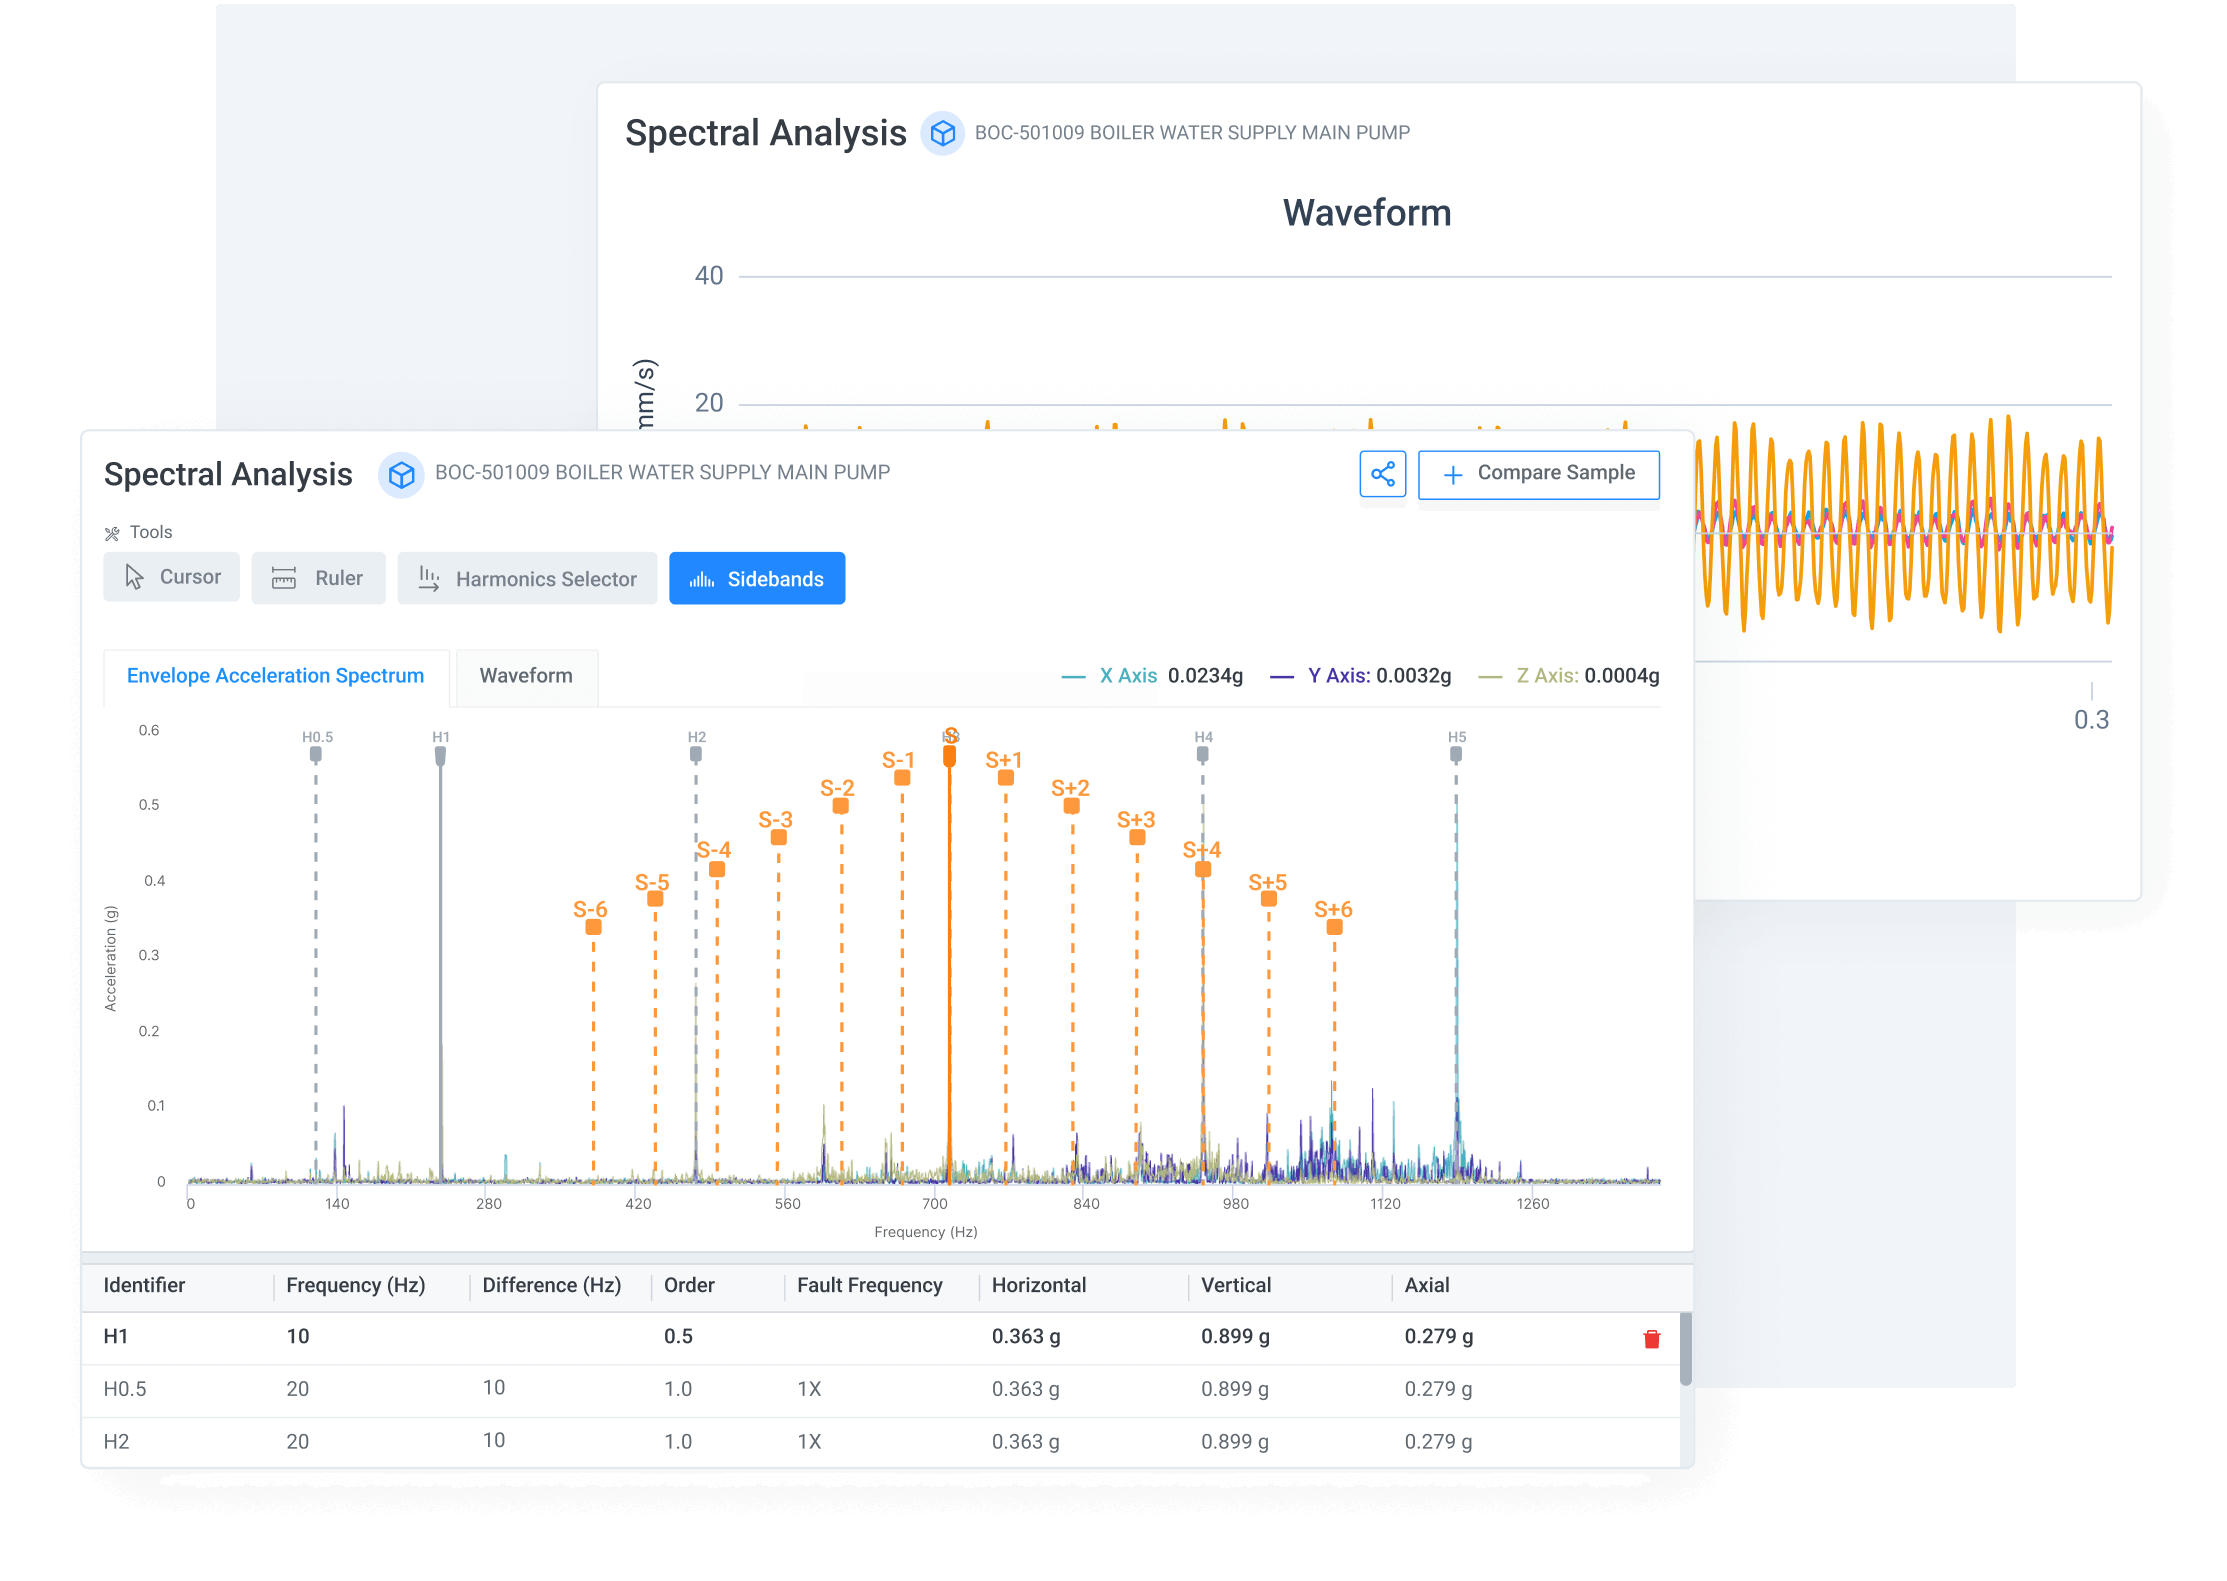Viewport: 2227px width, 1581px height.
Task: Open the Harmonics Selector tool
Action: [x=527, y=578]
